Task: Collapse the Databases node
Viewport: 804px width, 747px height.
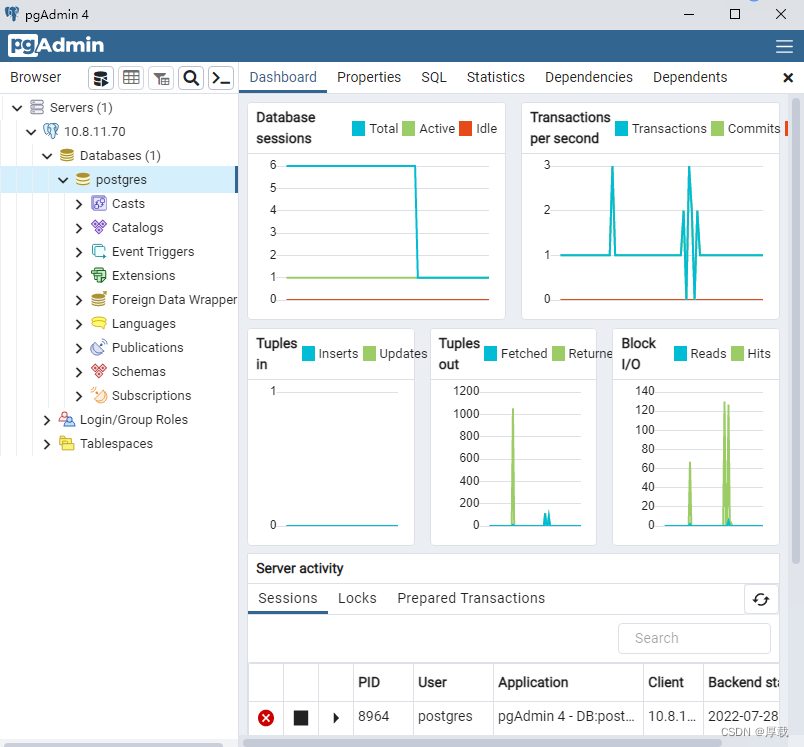Action: click(x=47, y=156)
